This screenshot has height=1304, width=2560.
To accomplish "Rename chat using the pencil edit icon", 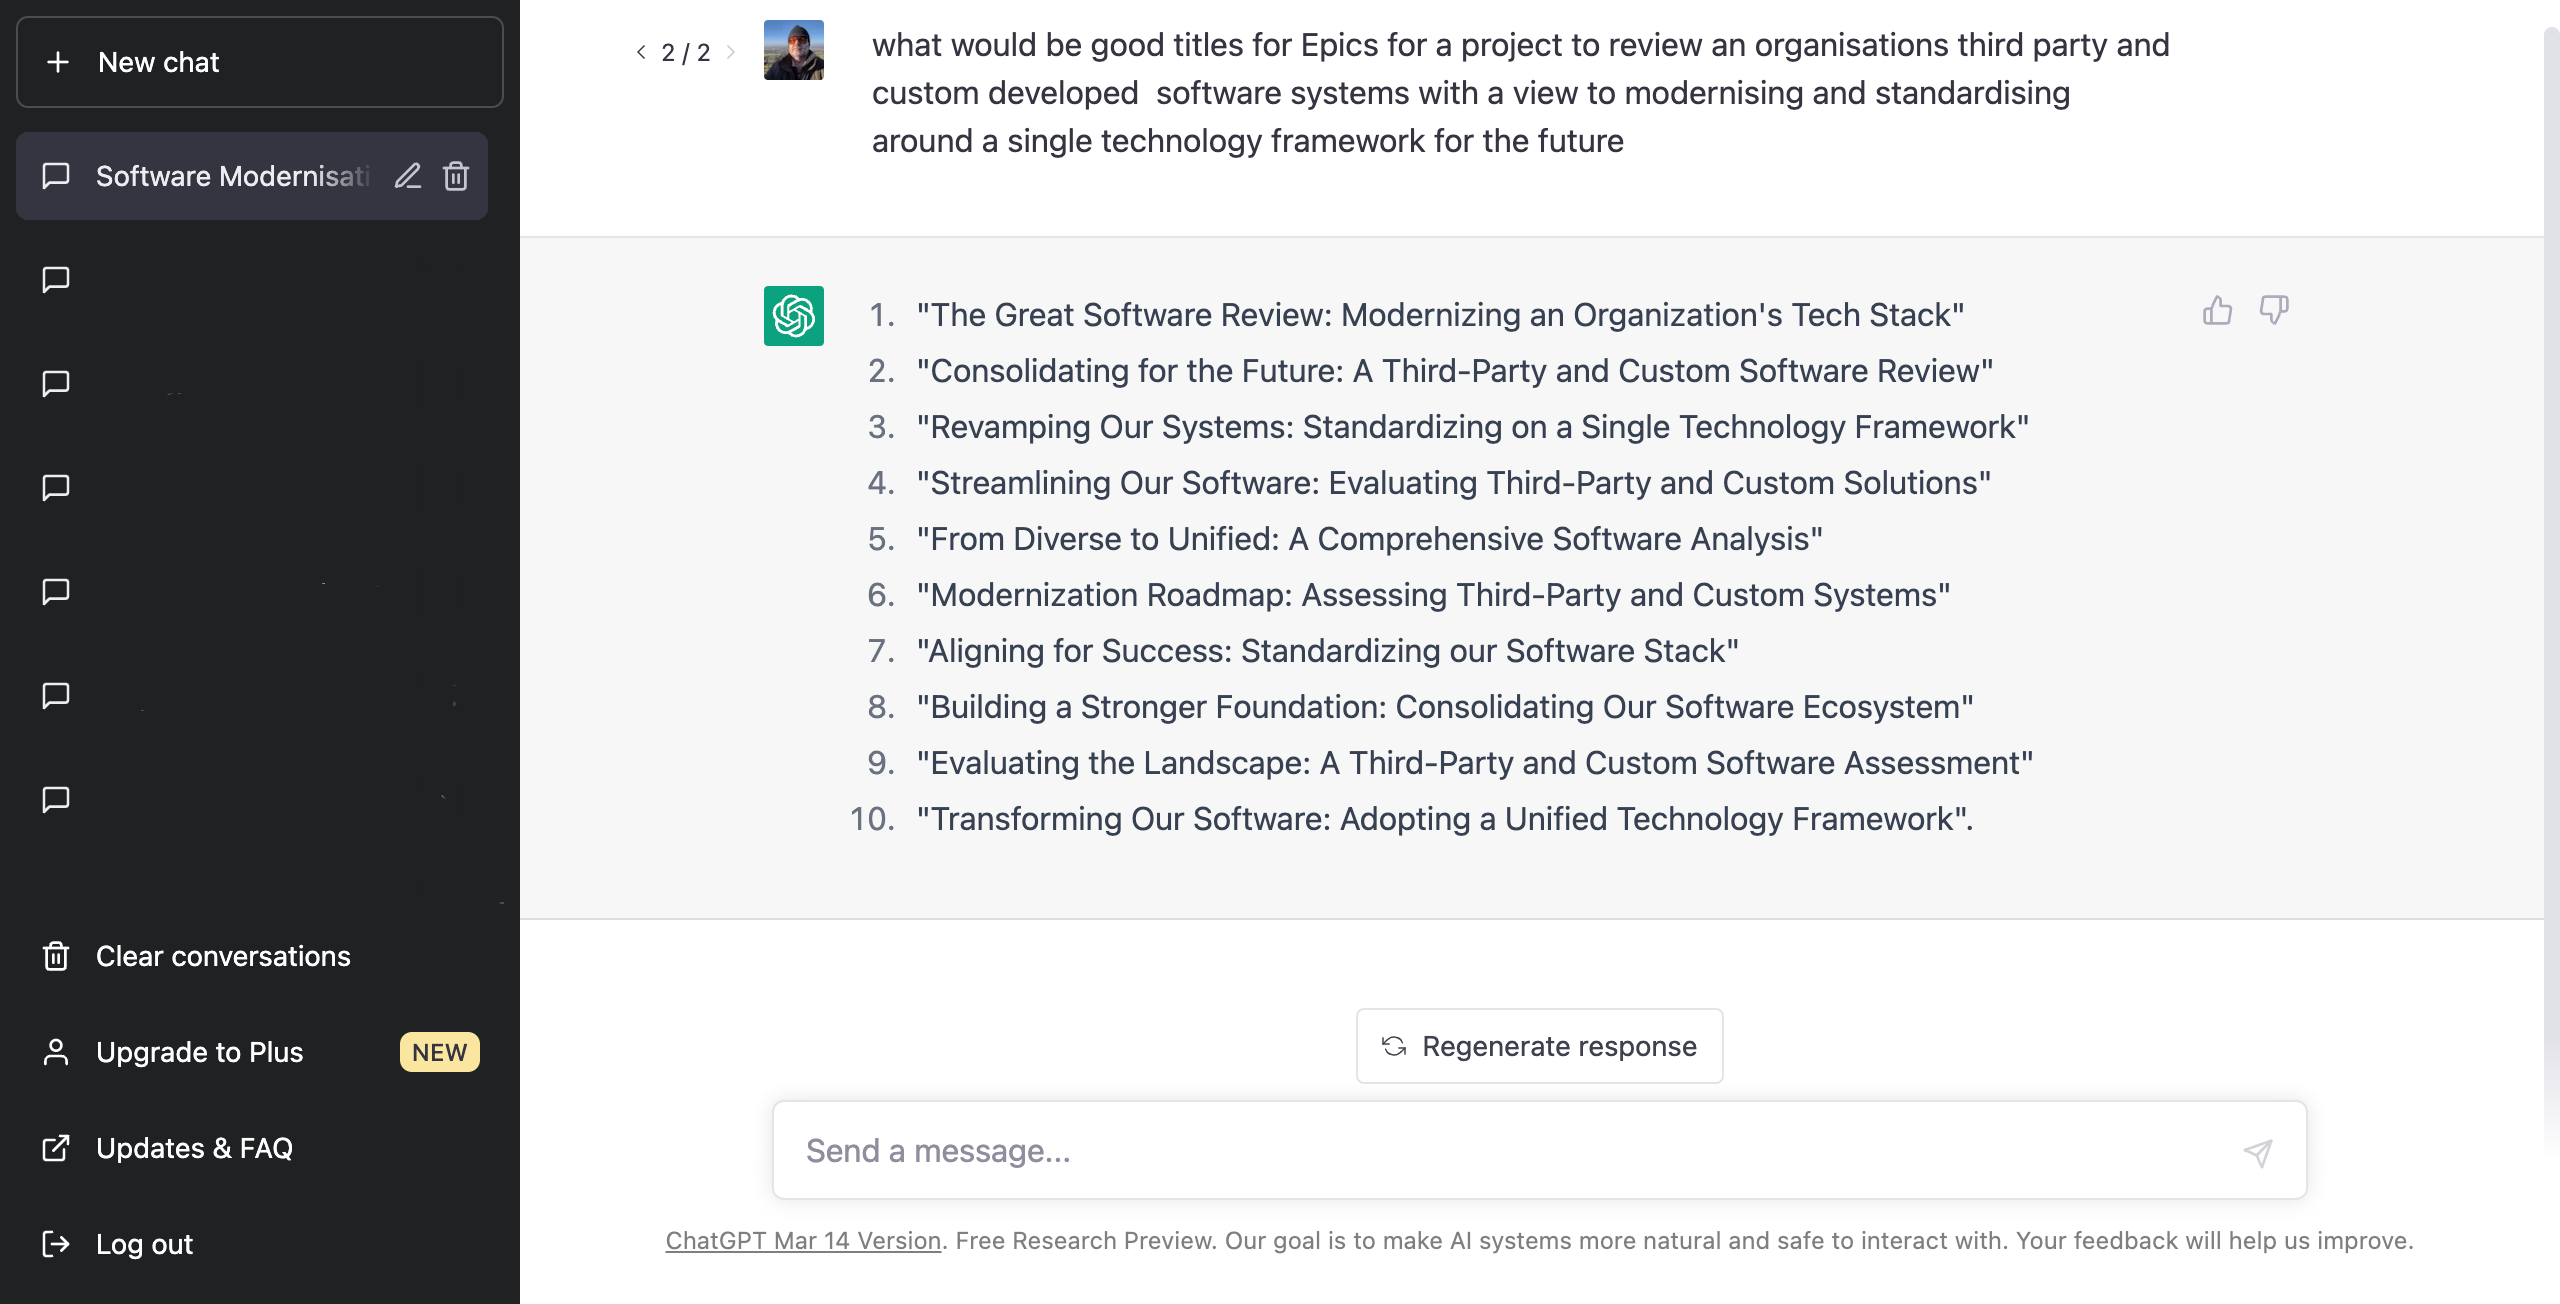I will coord(408,176).
